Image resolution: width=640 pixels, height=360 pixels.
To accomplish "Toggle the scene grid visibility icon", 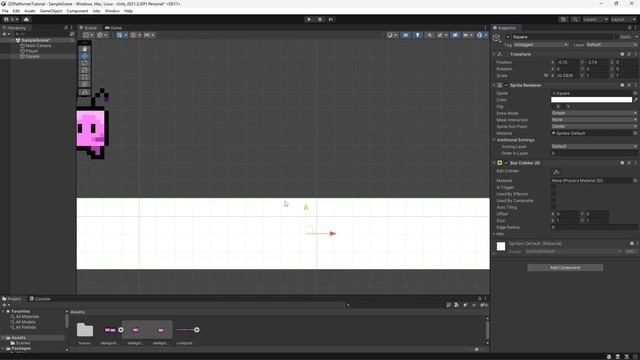I will pos(121,35).
